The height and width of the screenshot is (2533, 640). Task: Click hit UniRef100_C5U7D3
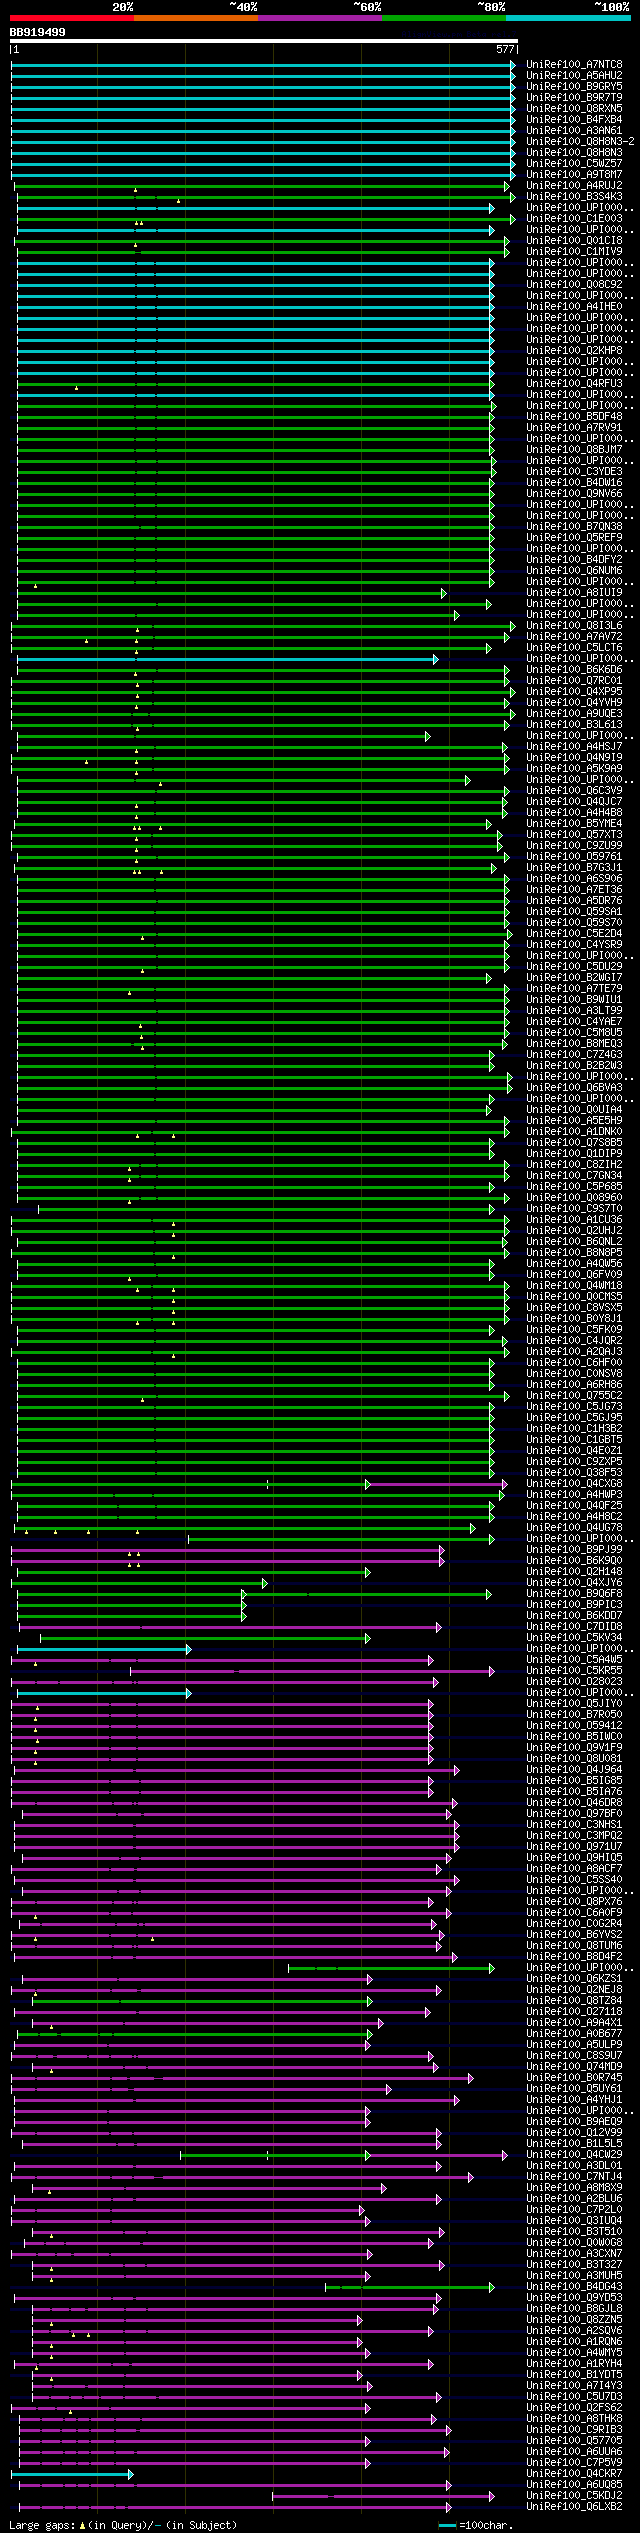click(574, 2396)
